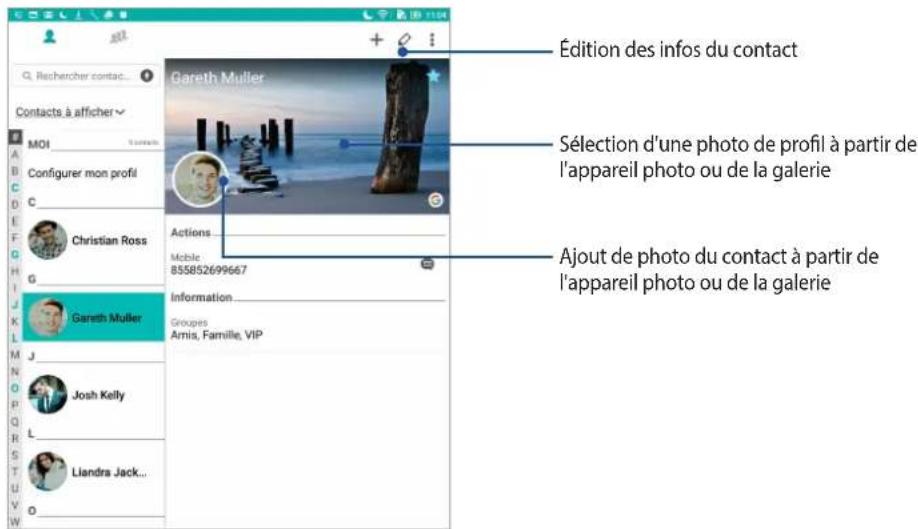Image resolution: width=918 pixels, height=529 pixels.
Task: Tap the Google account badge on cover photo
Action: pyautogui.click(x=435, y=200)
